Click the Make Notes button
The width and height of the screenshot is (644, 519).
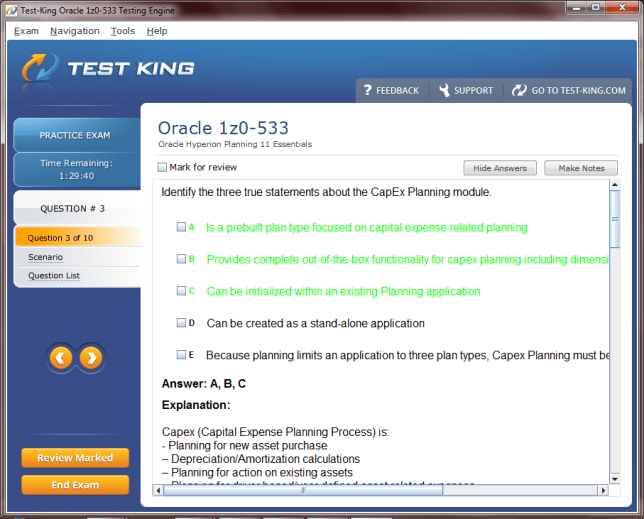pos(581,168)
